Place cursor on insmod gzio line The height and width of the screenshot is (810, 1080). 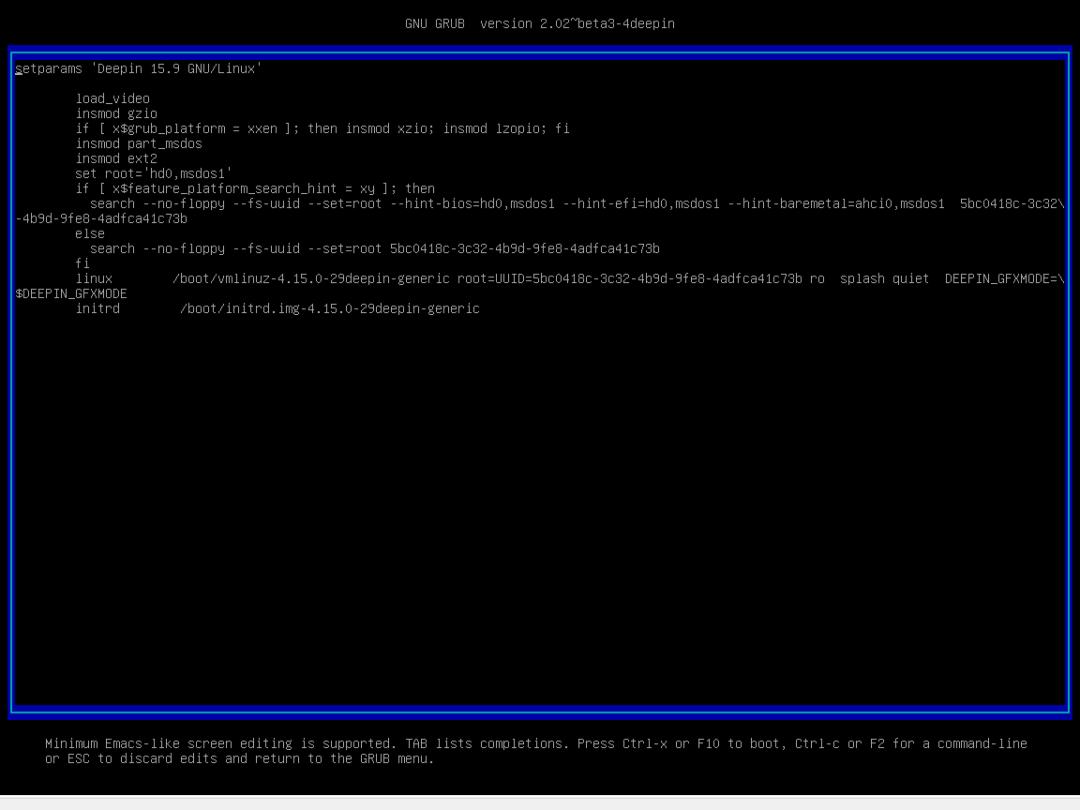click(x=116, y=114)
